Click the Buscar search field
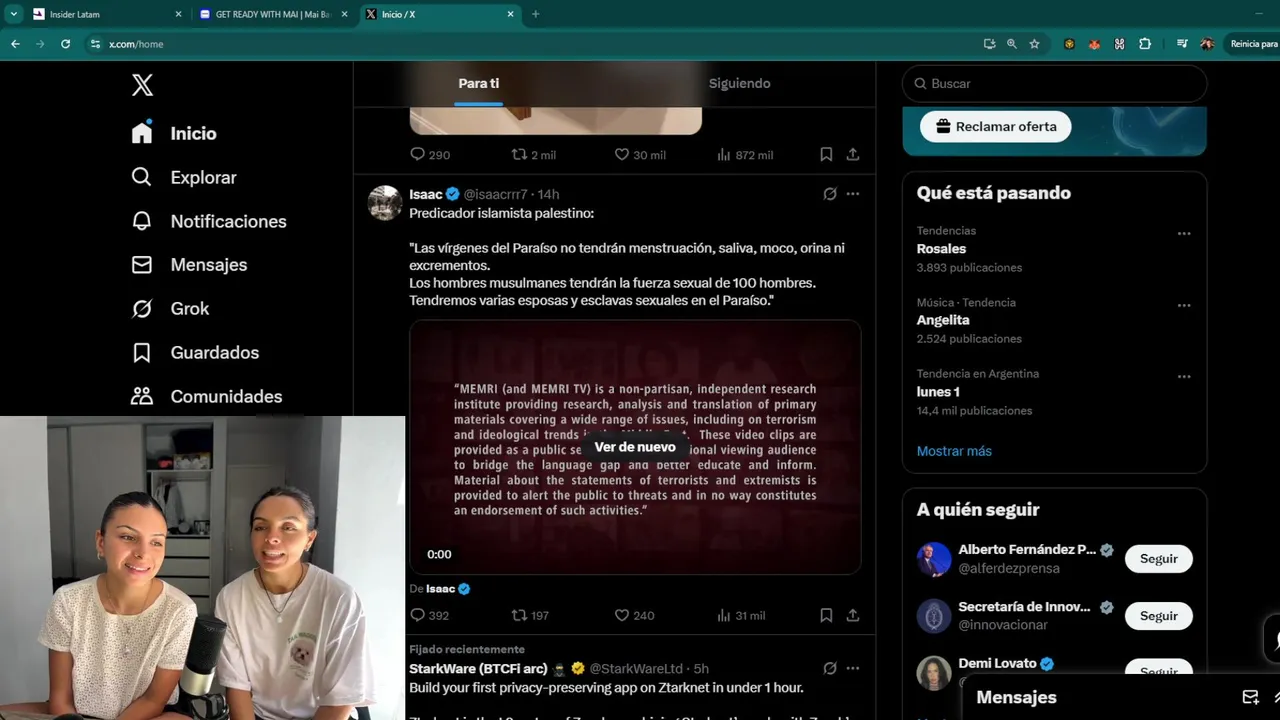Image resolution: width=1280 pixels, height=720 pixels. click(1054, 84)
